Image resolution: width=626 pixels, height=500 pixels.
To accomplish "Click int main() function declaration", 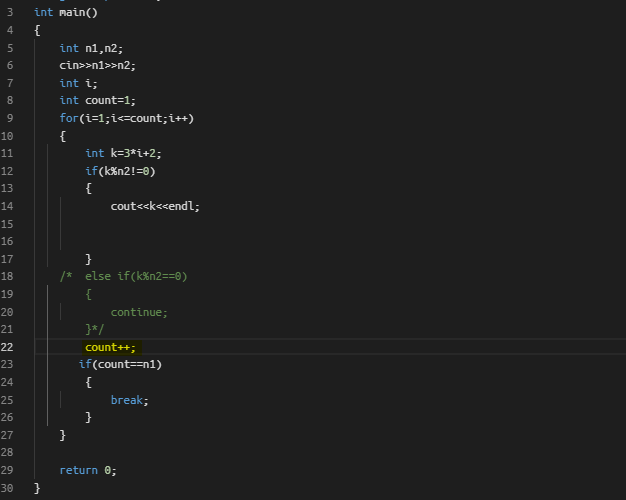I will tap(66, 12).
